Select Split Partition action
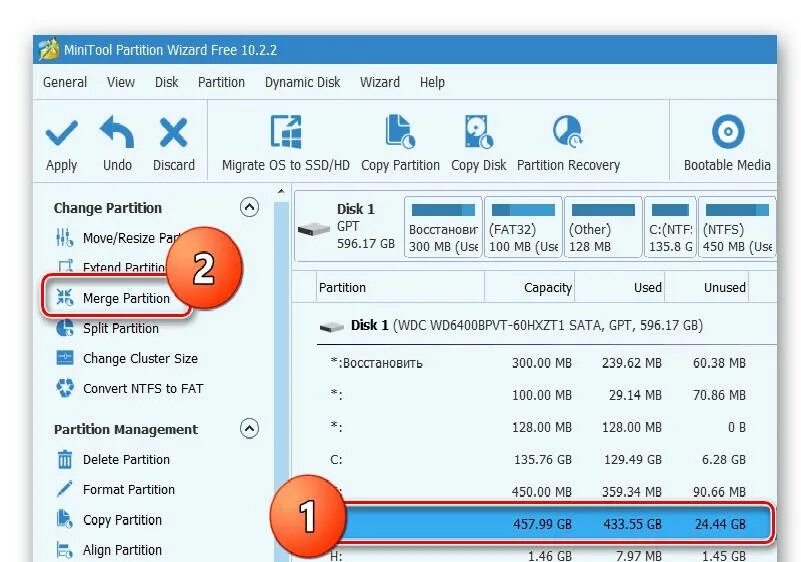801x562 pixels. click(x=107, y=328)
